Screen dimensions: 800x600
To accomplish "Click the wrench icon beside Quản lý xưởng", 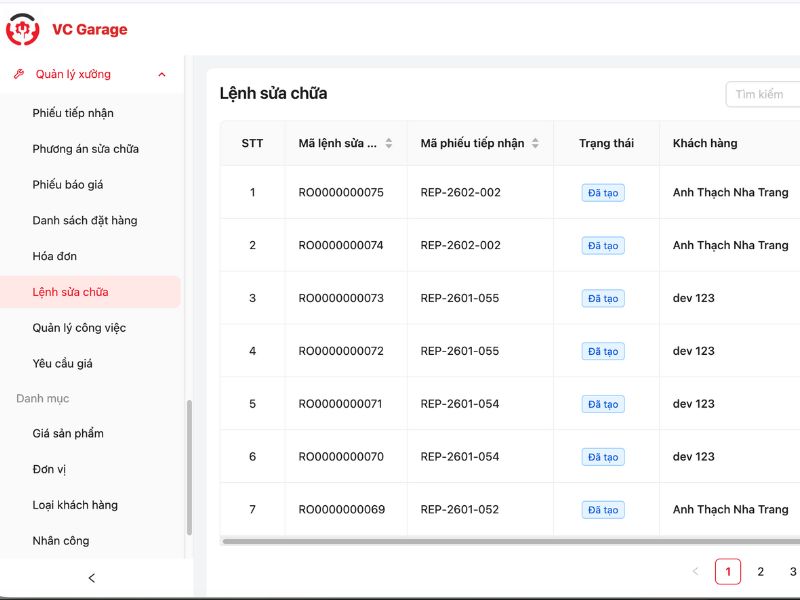I will point(18,74).
